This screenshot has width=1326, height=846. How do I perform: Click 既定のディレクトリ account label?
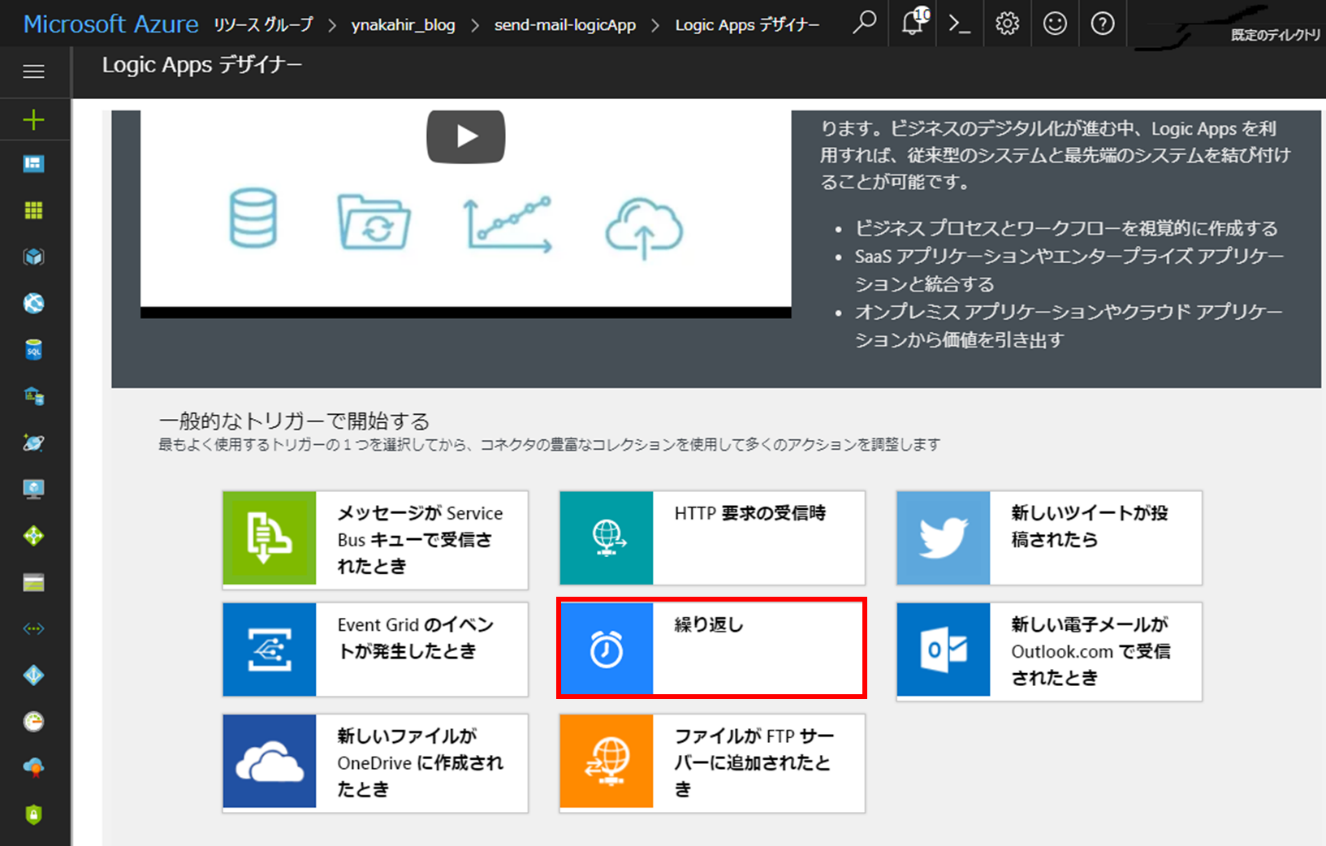click(x=1275, y=35)
